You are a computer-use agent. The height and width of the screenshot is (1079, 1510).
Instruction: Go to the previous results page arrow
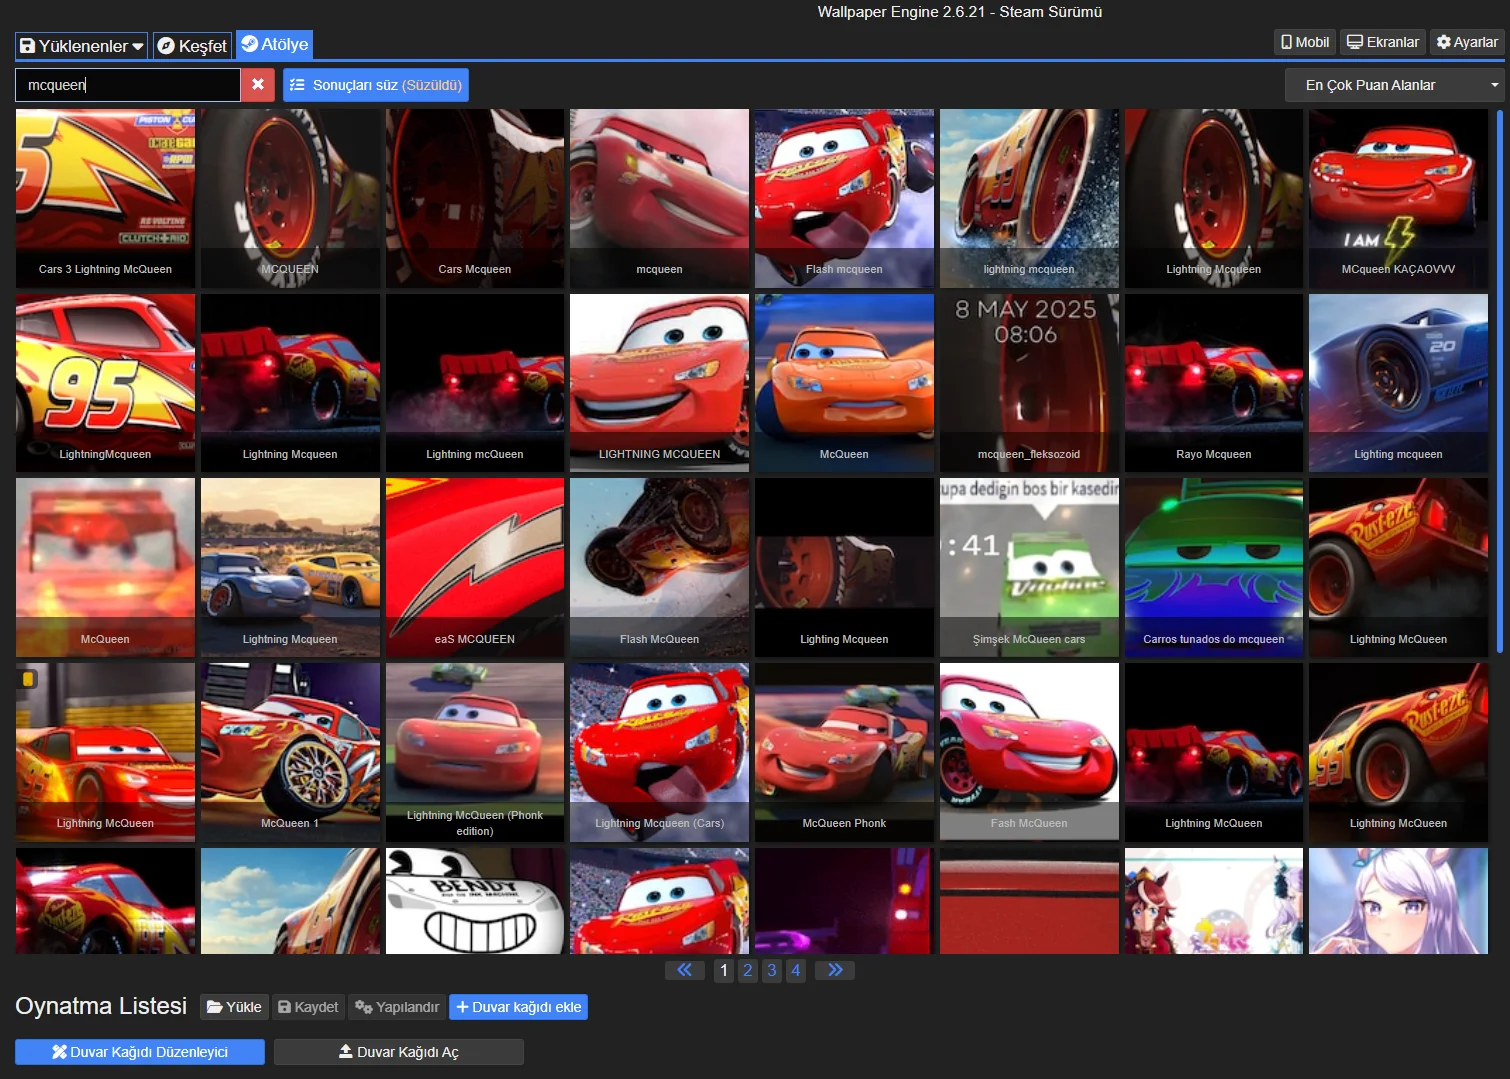(685, 970)
